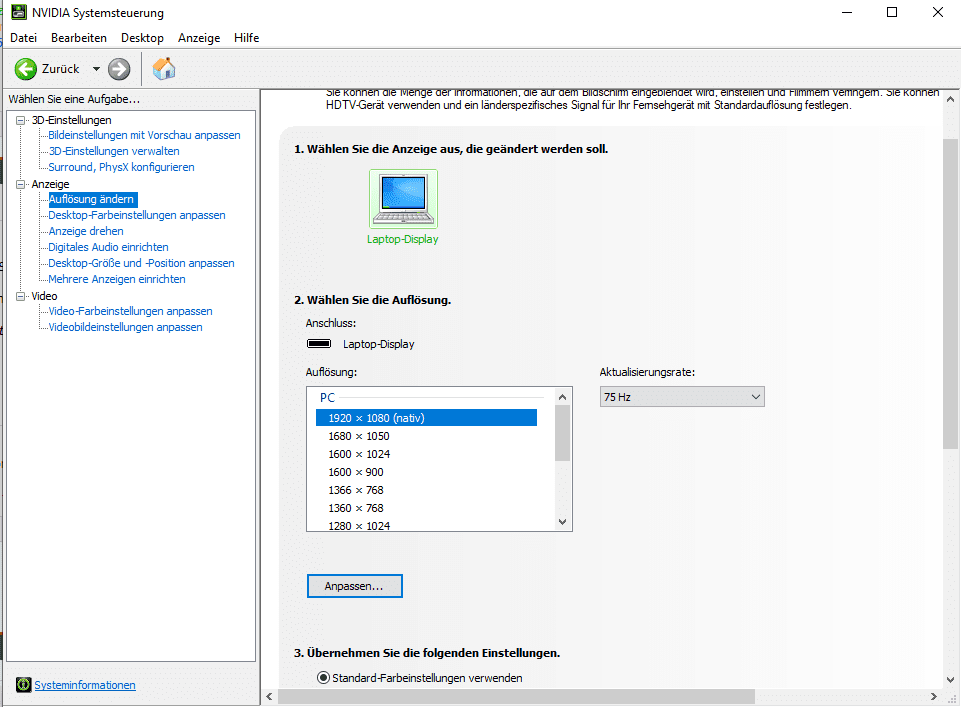Open the Systeminformationen link

(x=85, y=685)
